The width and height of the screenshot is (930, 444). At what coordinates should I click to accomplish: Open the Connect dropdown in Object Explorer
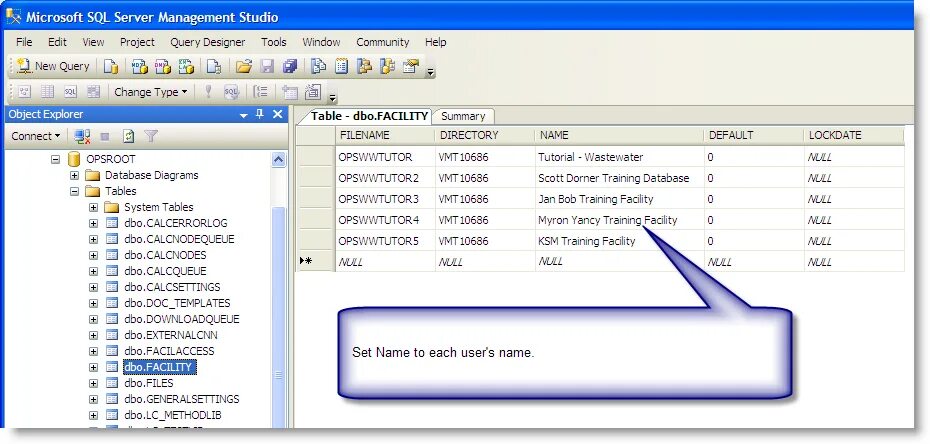pos(36,136)
